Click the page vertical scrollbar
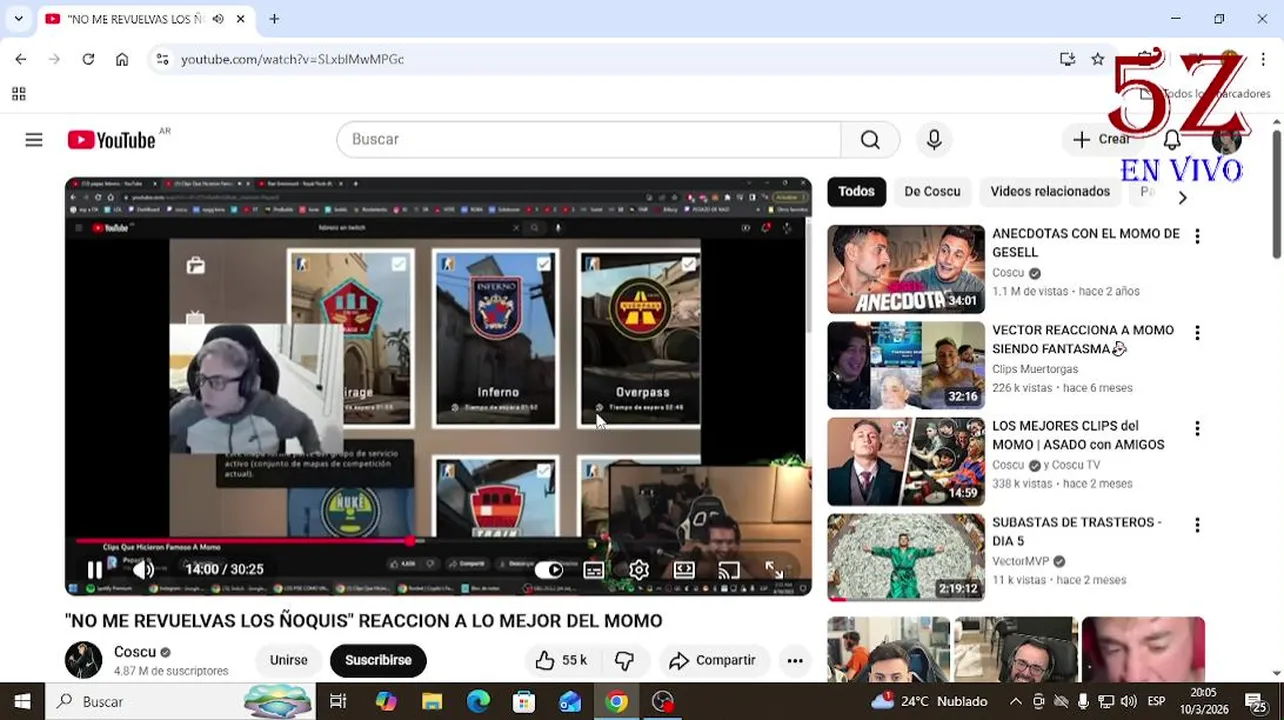The height and width of the screenshot is (720, 1284). 1276,193
